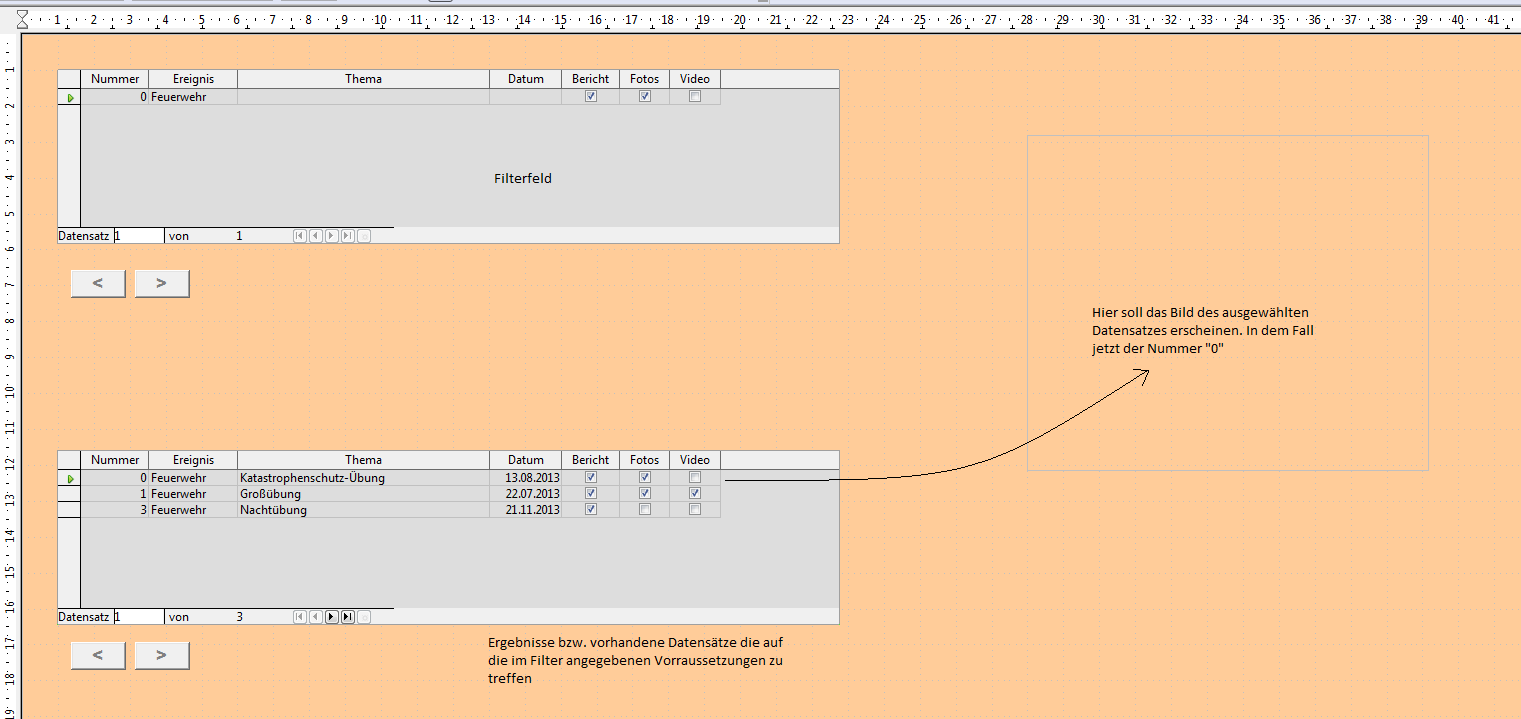Go to first record in filter table navigation bar
1521x719 pixels.
tap(299, 236)
